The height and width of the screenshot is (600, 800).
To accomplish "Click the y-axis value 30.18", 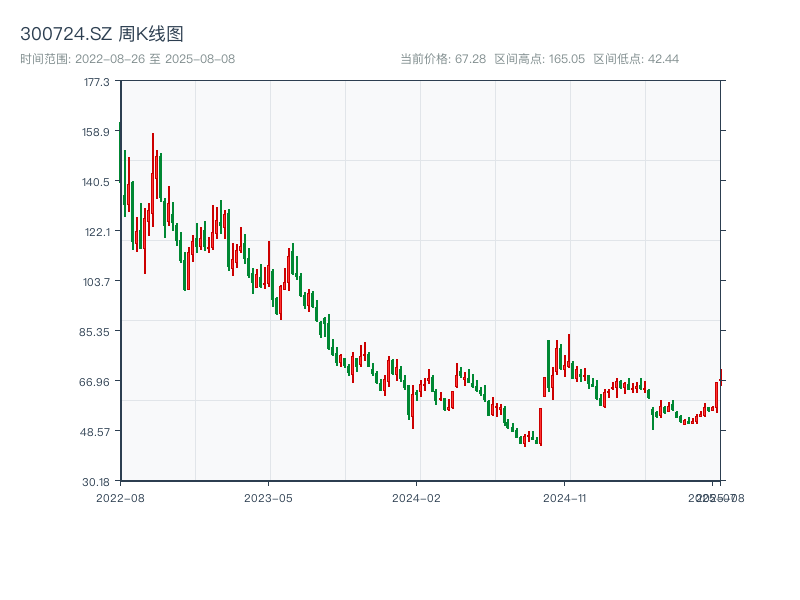I will tap(96, 482).
